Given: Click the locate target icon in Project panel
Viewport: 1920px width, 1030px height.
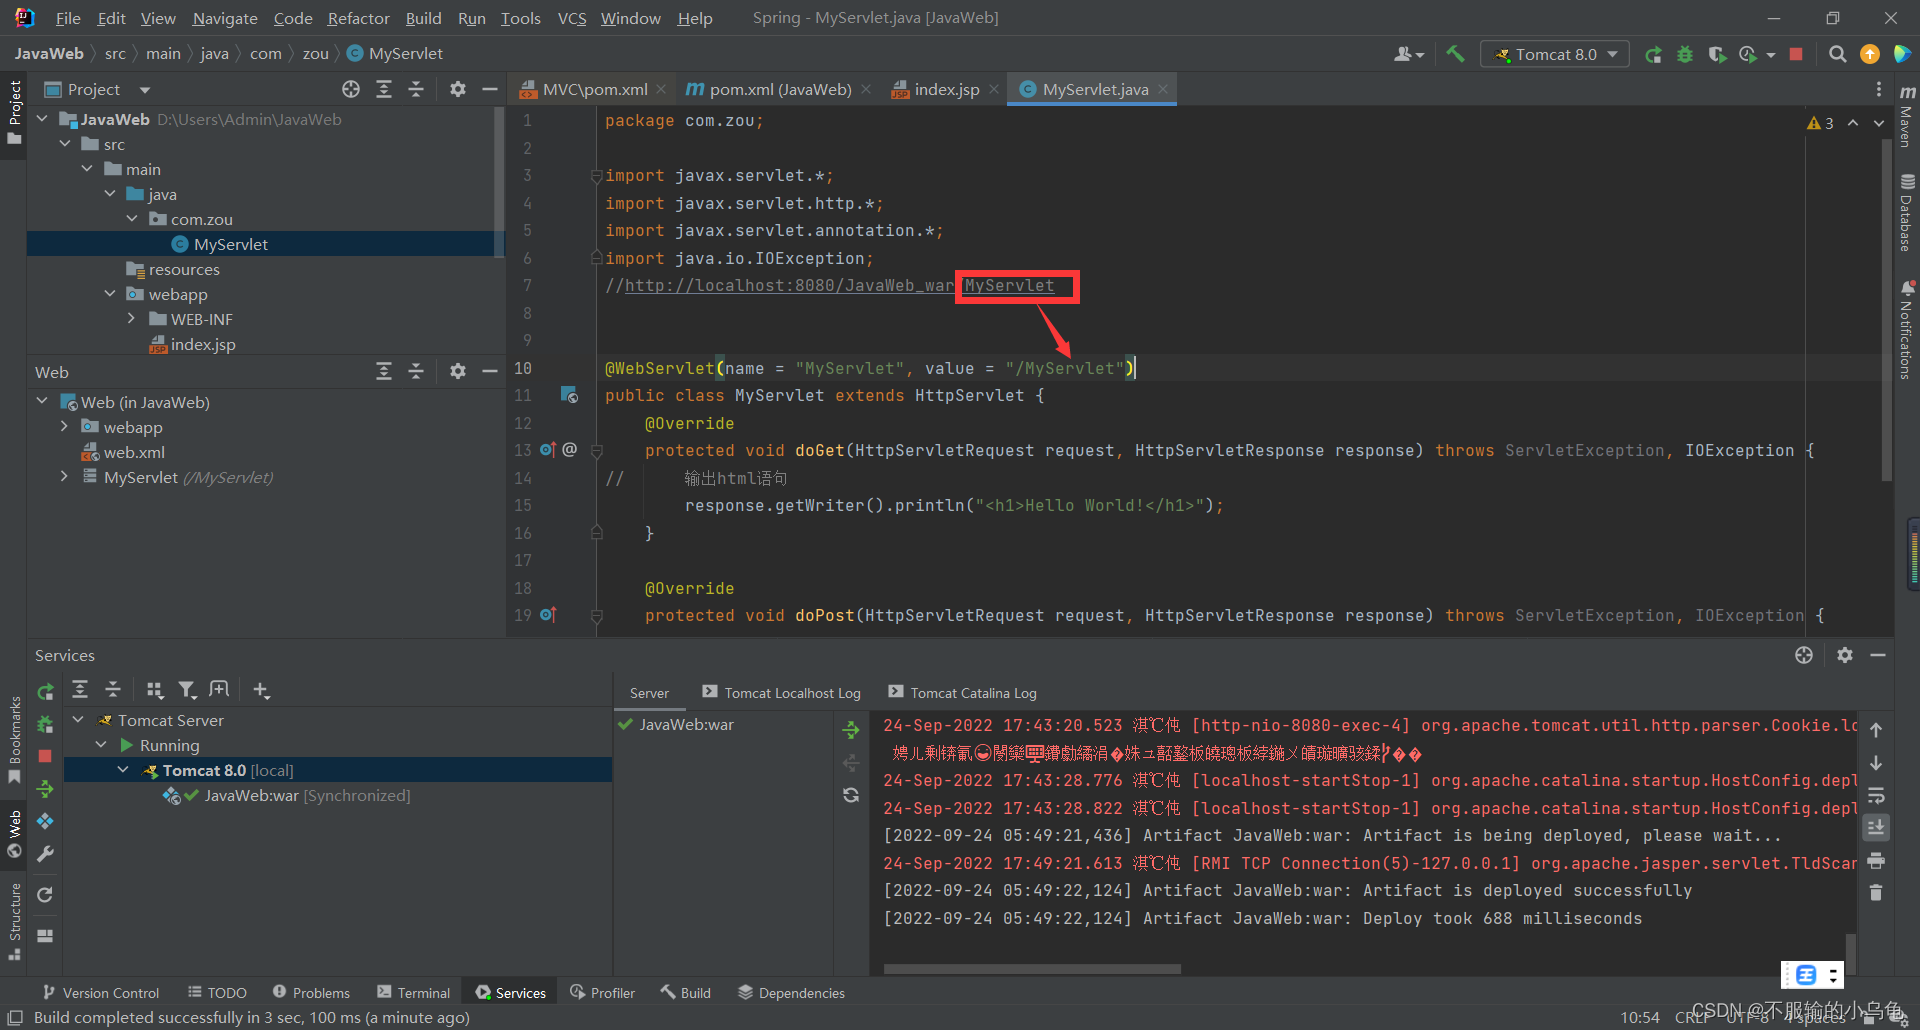Looking at the screenshot, I should (351, 89).
